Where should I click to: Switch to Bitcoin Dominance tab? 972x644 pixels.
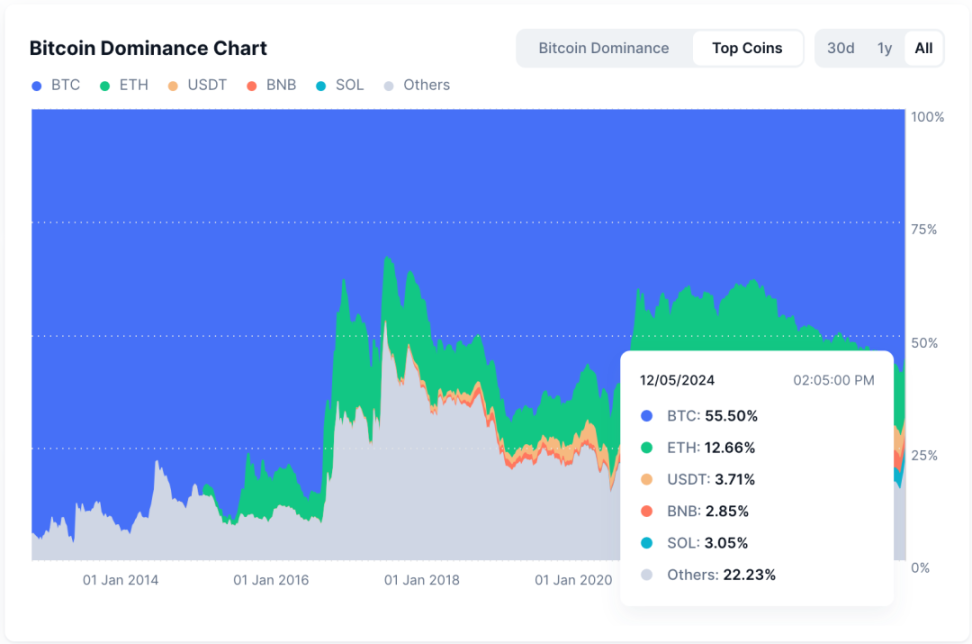603,48
